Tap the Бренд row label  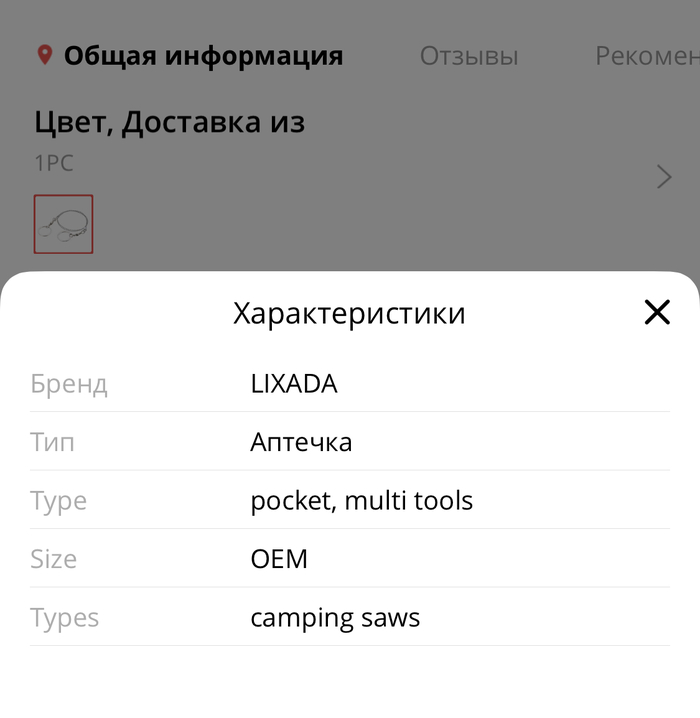(x=68, y=383)
